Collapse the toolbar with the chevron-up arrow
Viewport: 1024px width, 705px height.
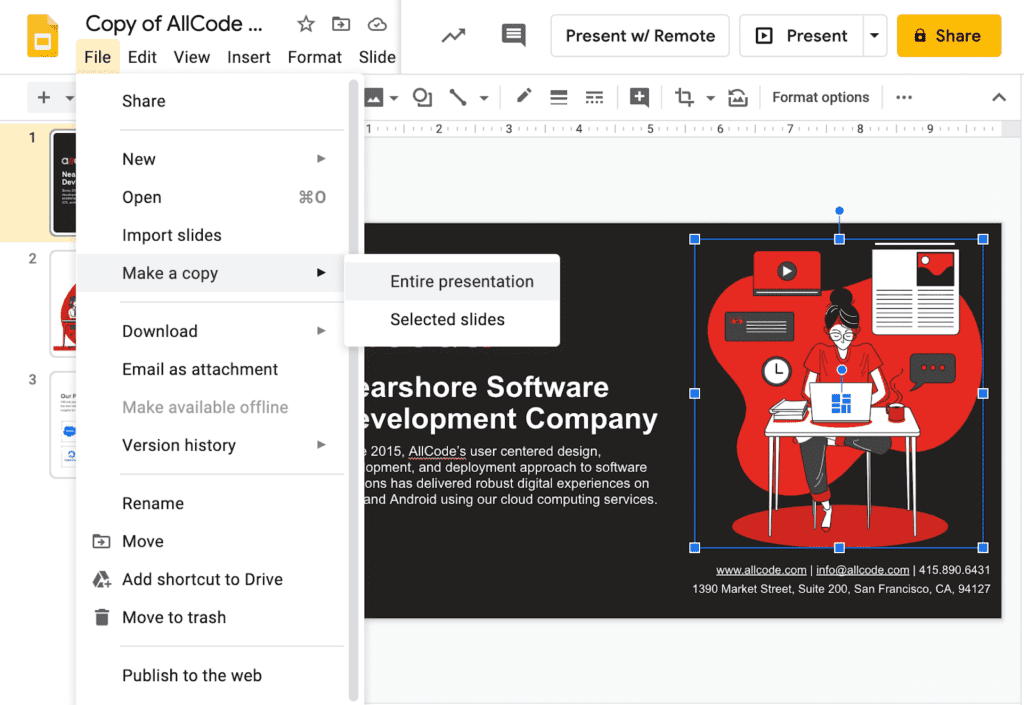[998, 97]
